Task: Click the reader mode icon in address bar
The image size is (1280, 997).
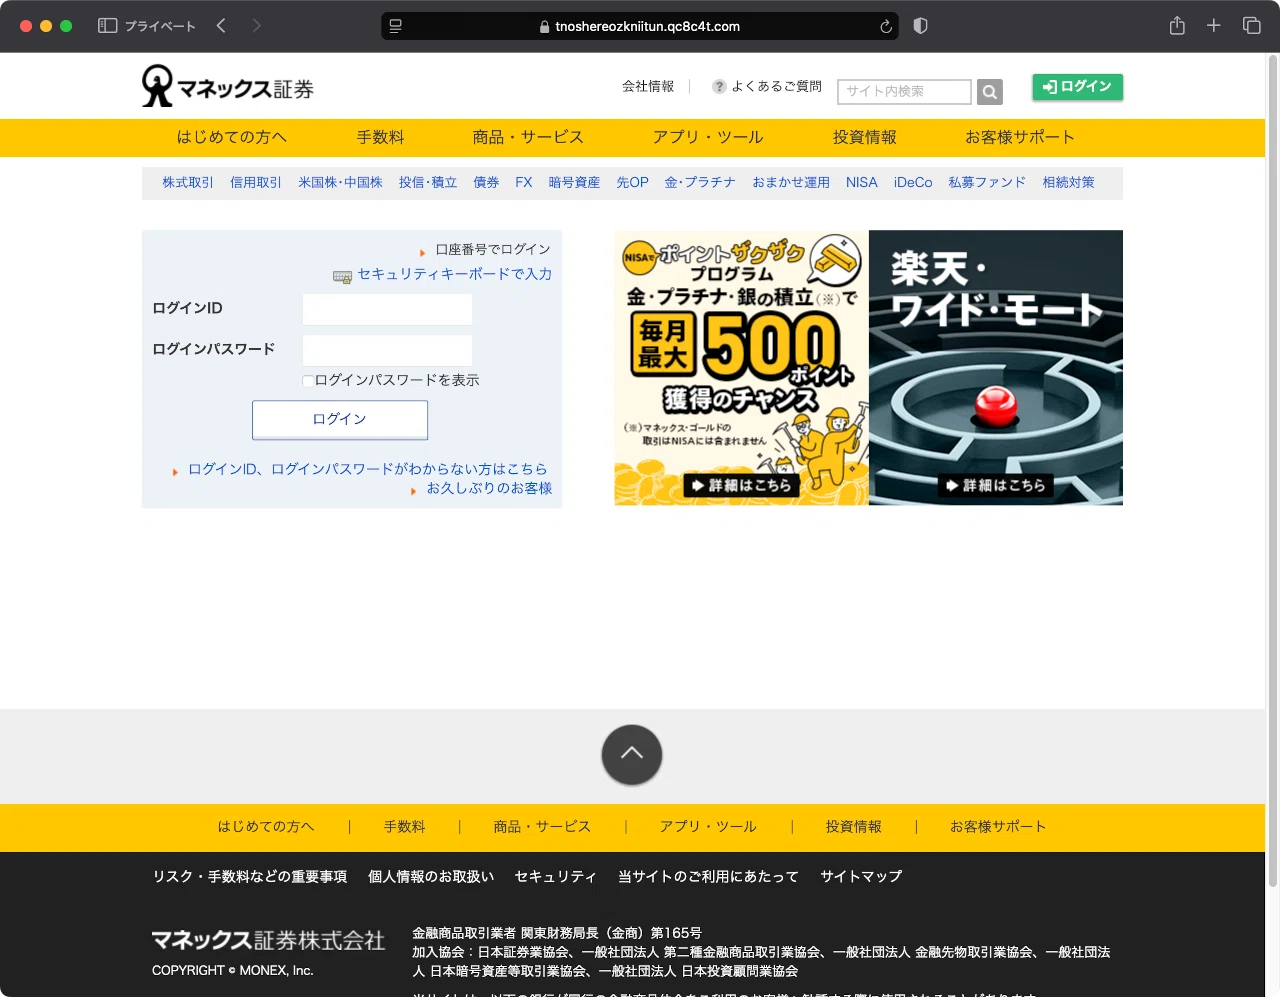Action: tap(396, 27)
